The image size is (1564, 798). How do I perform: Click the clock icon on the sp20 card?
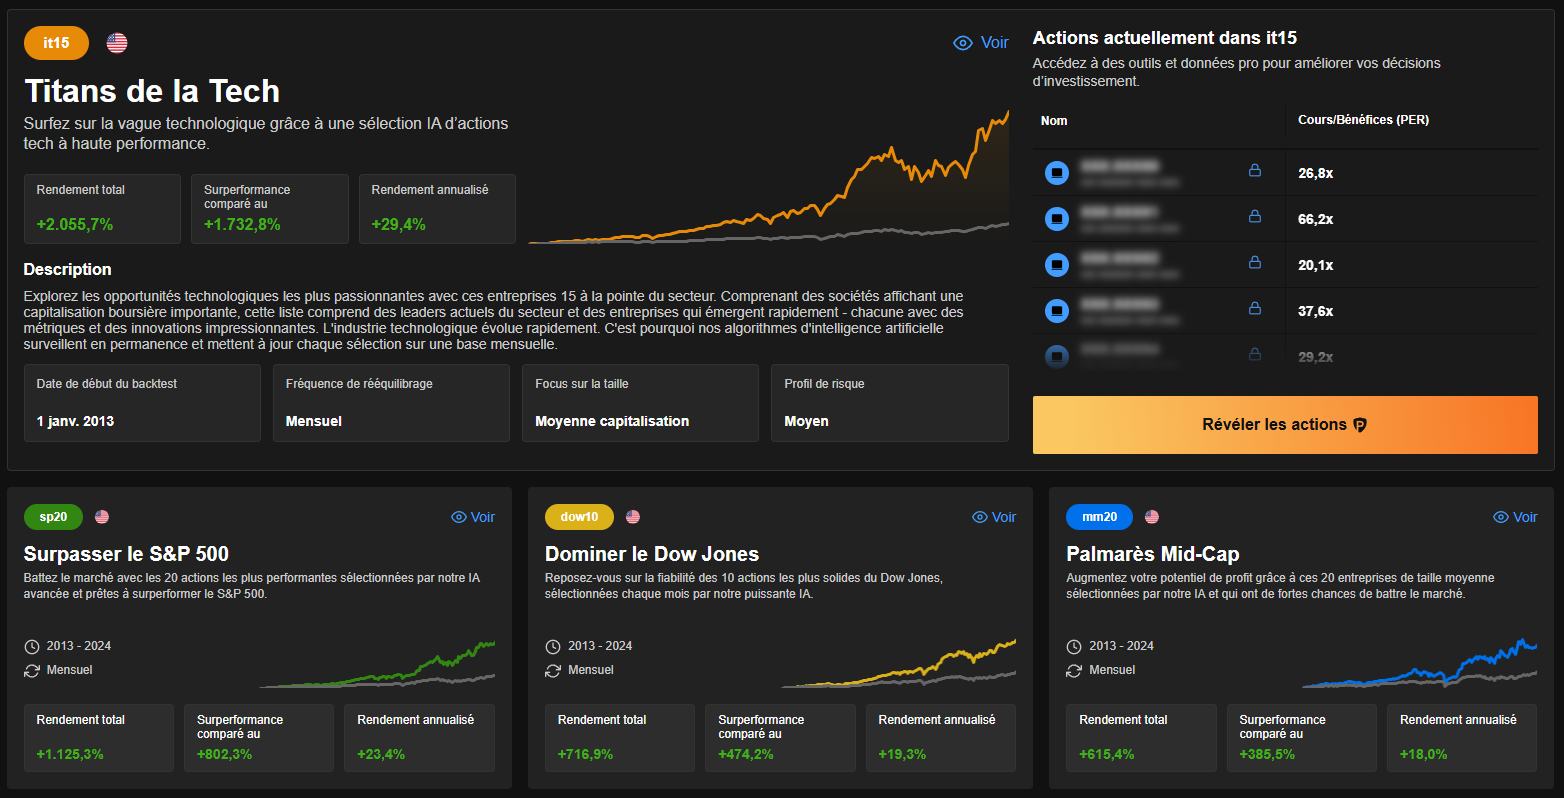click(32, 647)
